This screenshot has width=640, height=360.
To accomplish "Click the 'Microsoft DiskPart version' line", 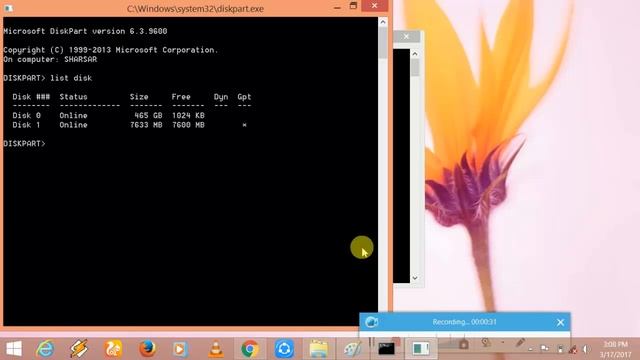I will 85,31.
